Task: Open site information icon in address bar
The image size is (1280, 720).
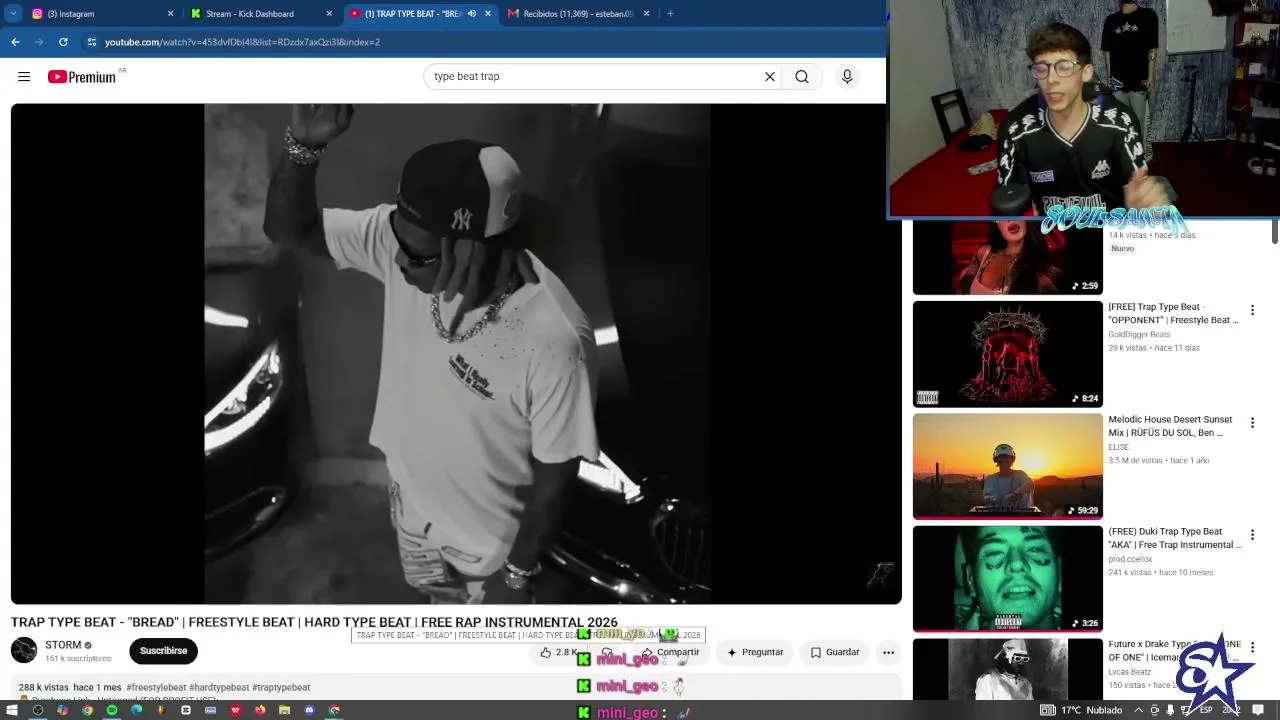Action: pos(92,42)
